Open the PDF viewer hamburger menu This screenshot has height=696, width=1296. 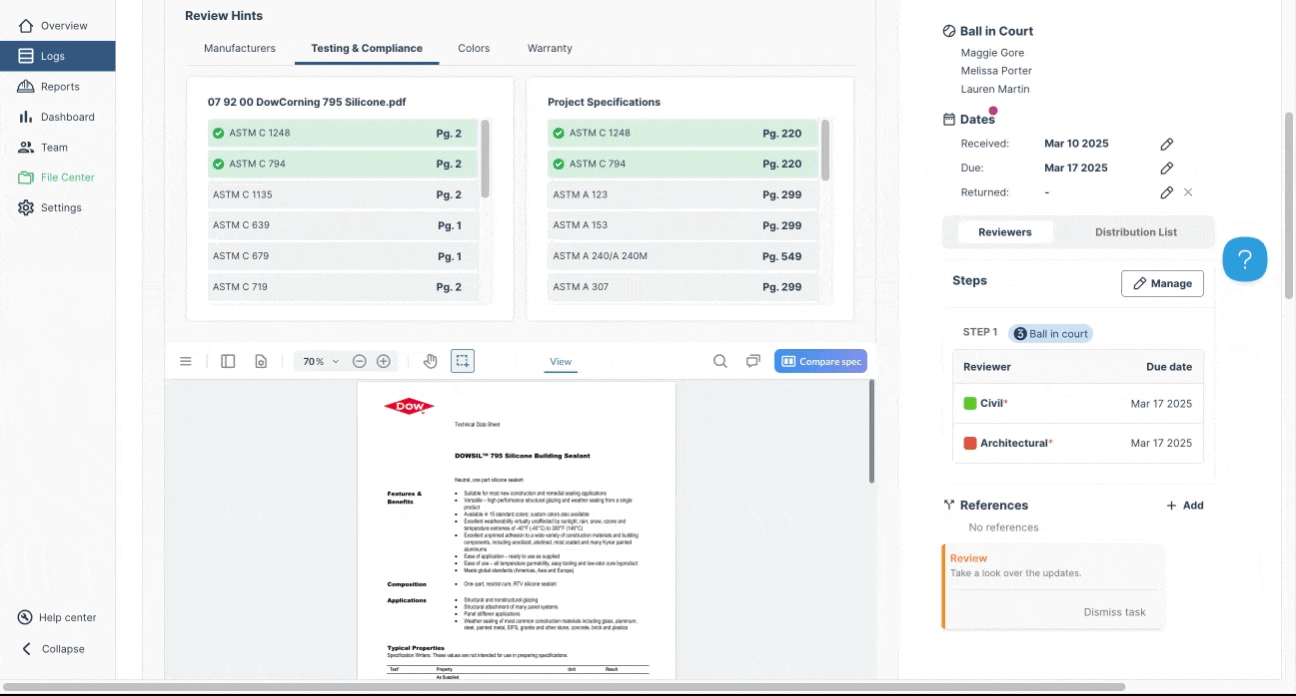click(185, 361)
